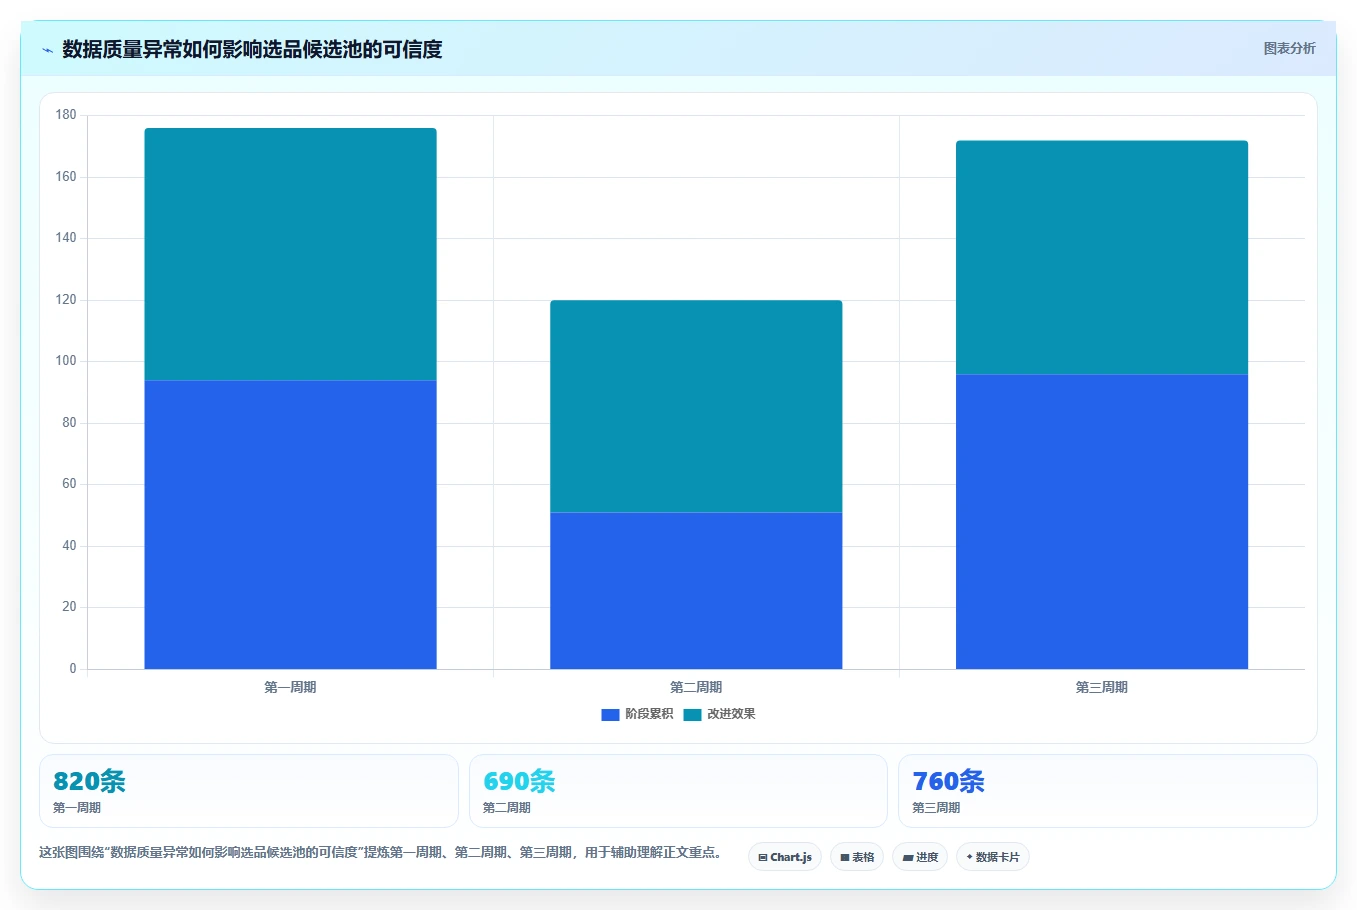
Task: Click the blue 阶段累积 bar of 第一周期
Action: point(290,524)
